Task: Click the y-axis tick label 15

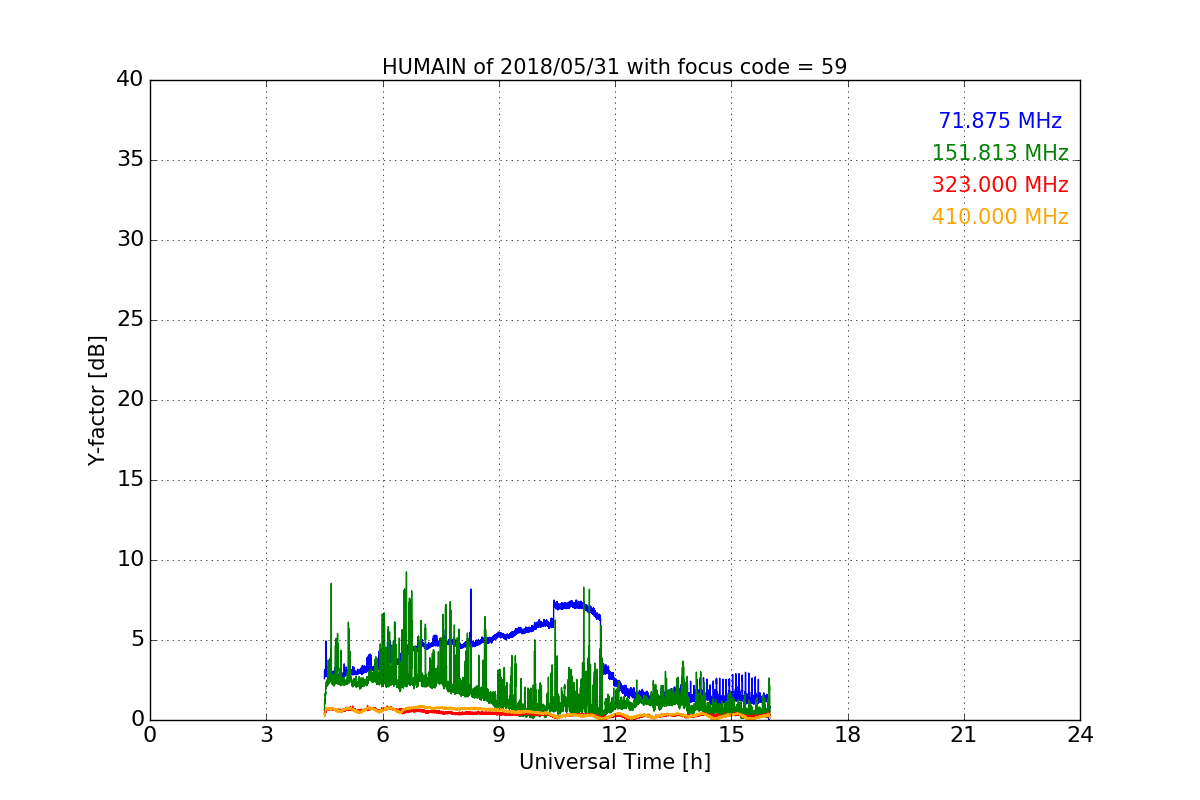Action: click(x=129, y=480)
